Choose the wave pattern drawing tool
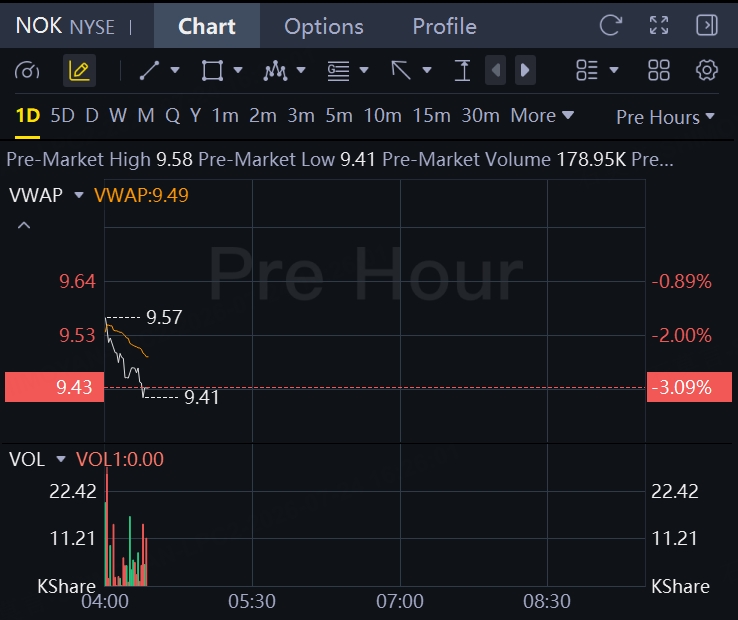 click(x=275, y=71)
